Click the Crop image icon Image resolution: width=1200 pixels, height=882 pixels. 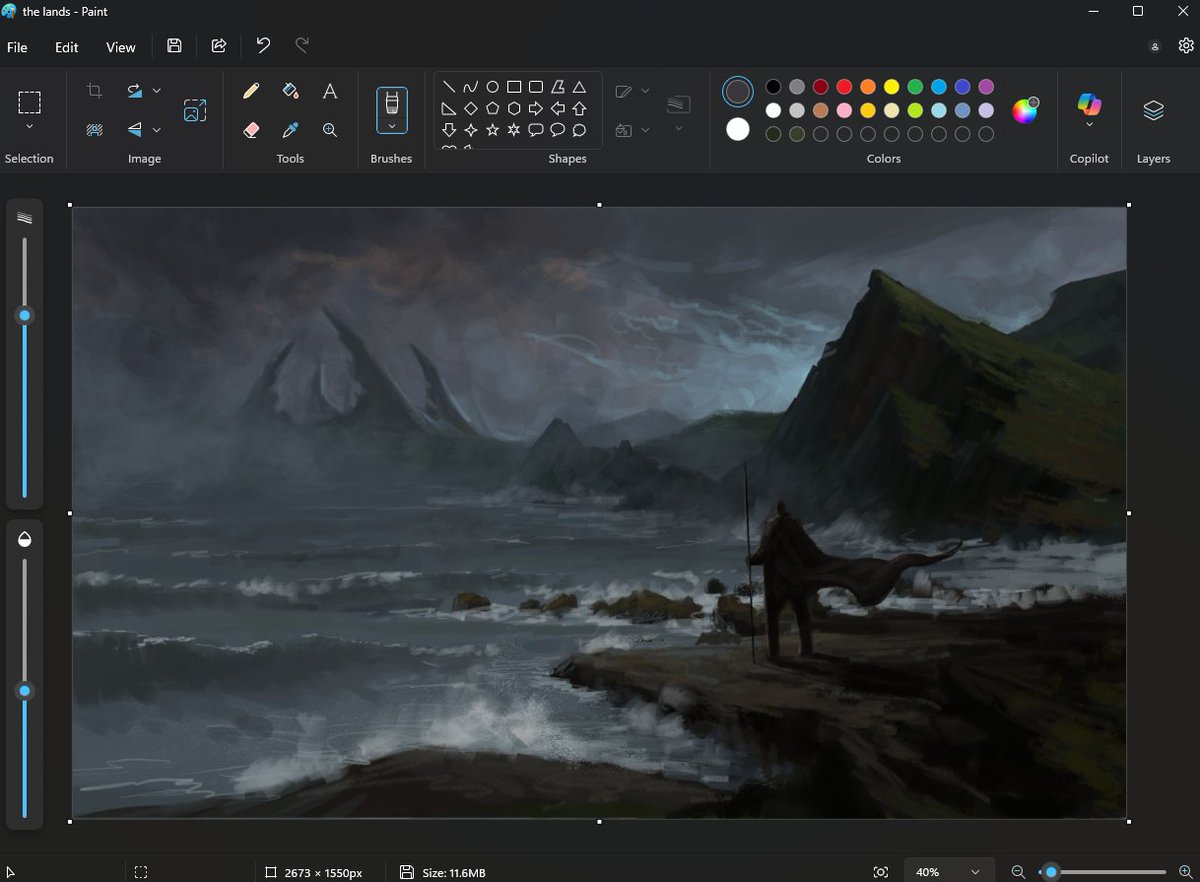tap(94, 91)
